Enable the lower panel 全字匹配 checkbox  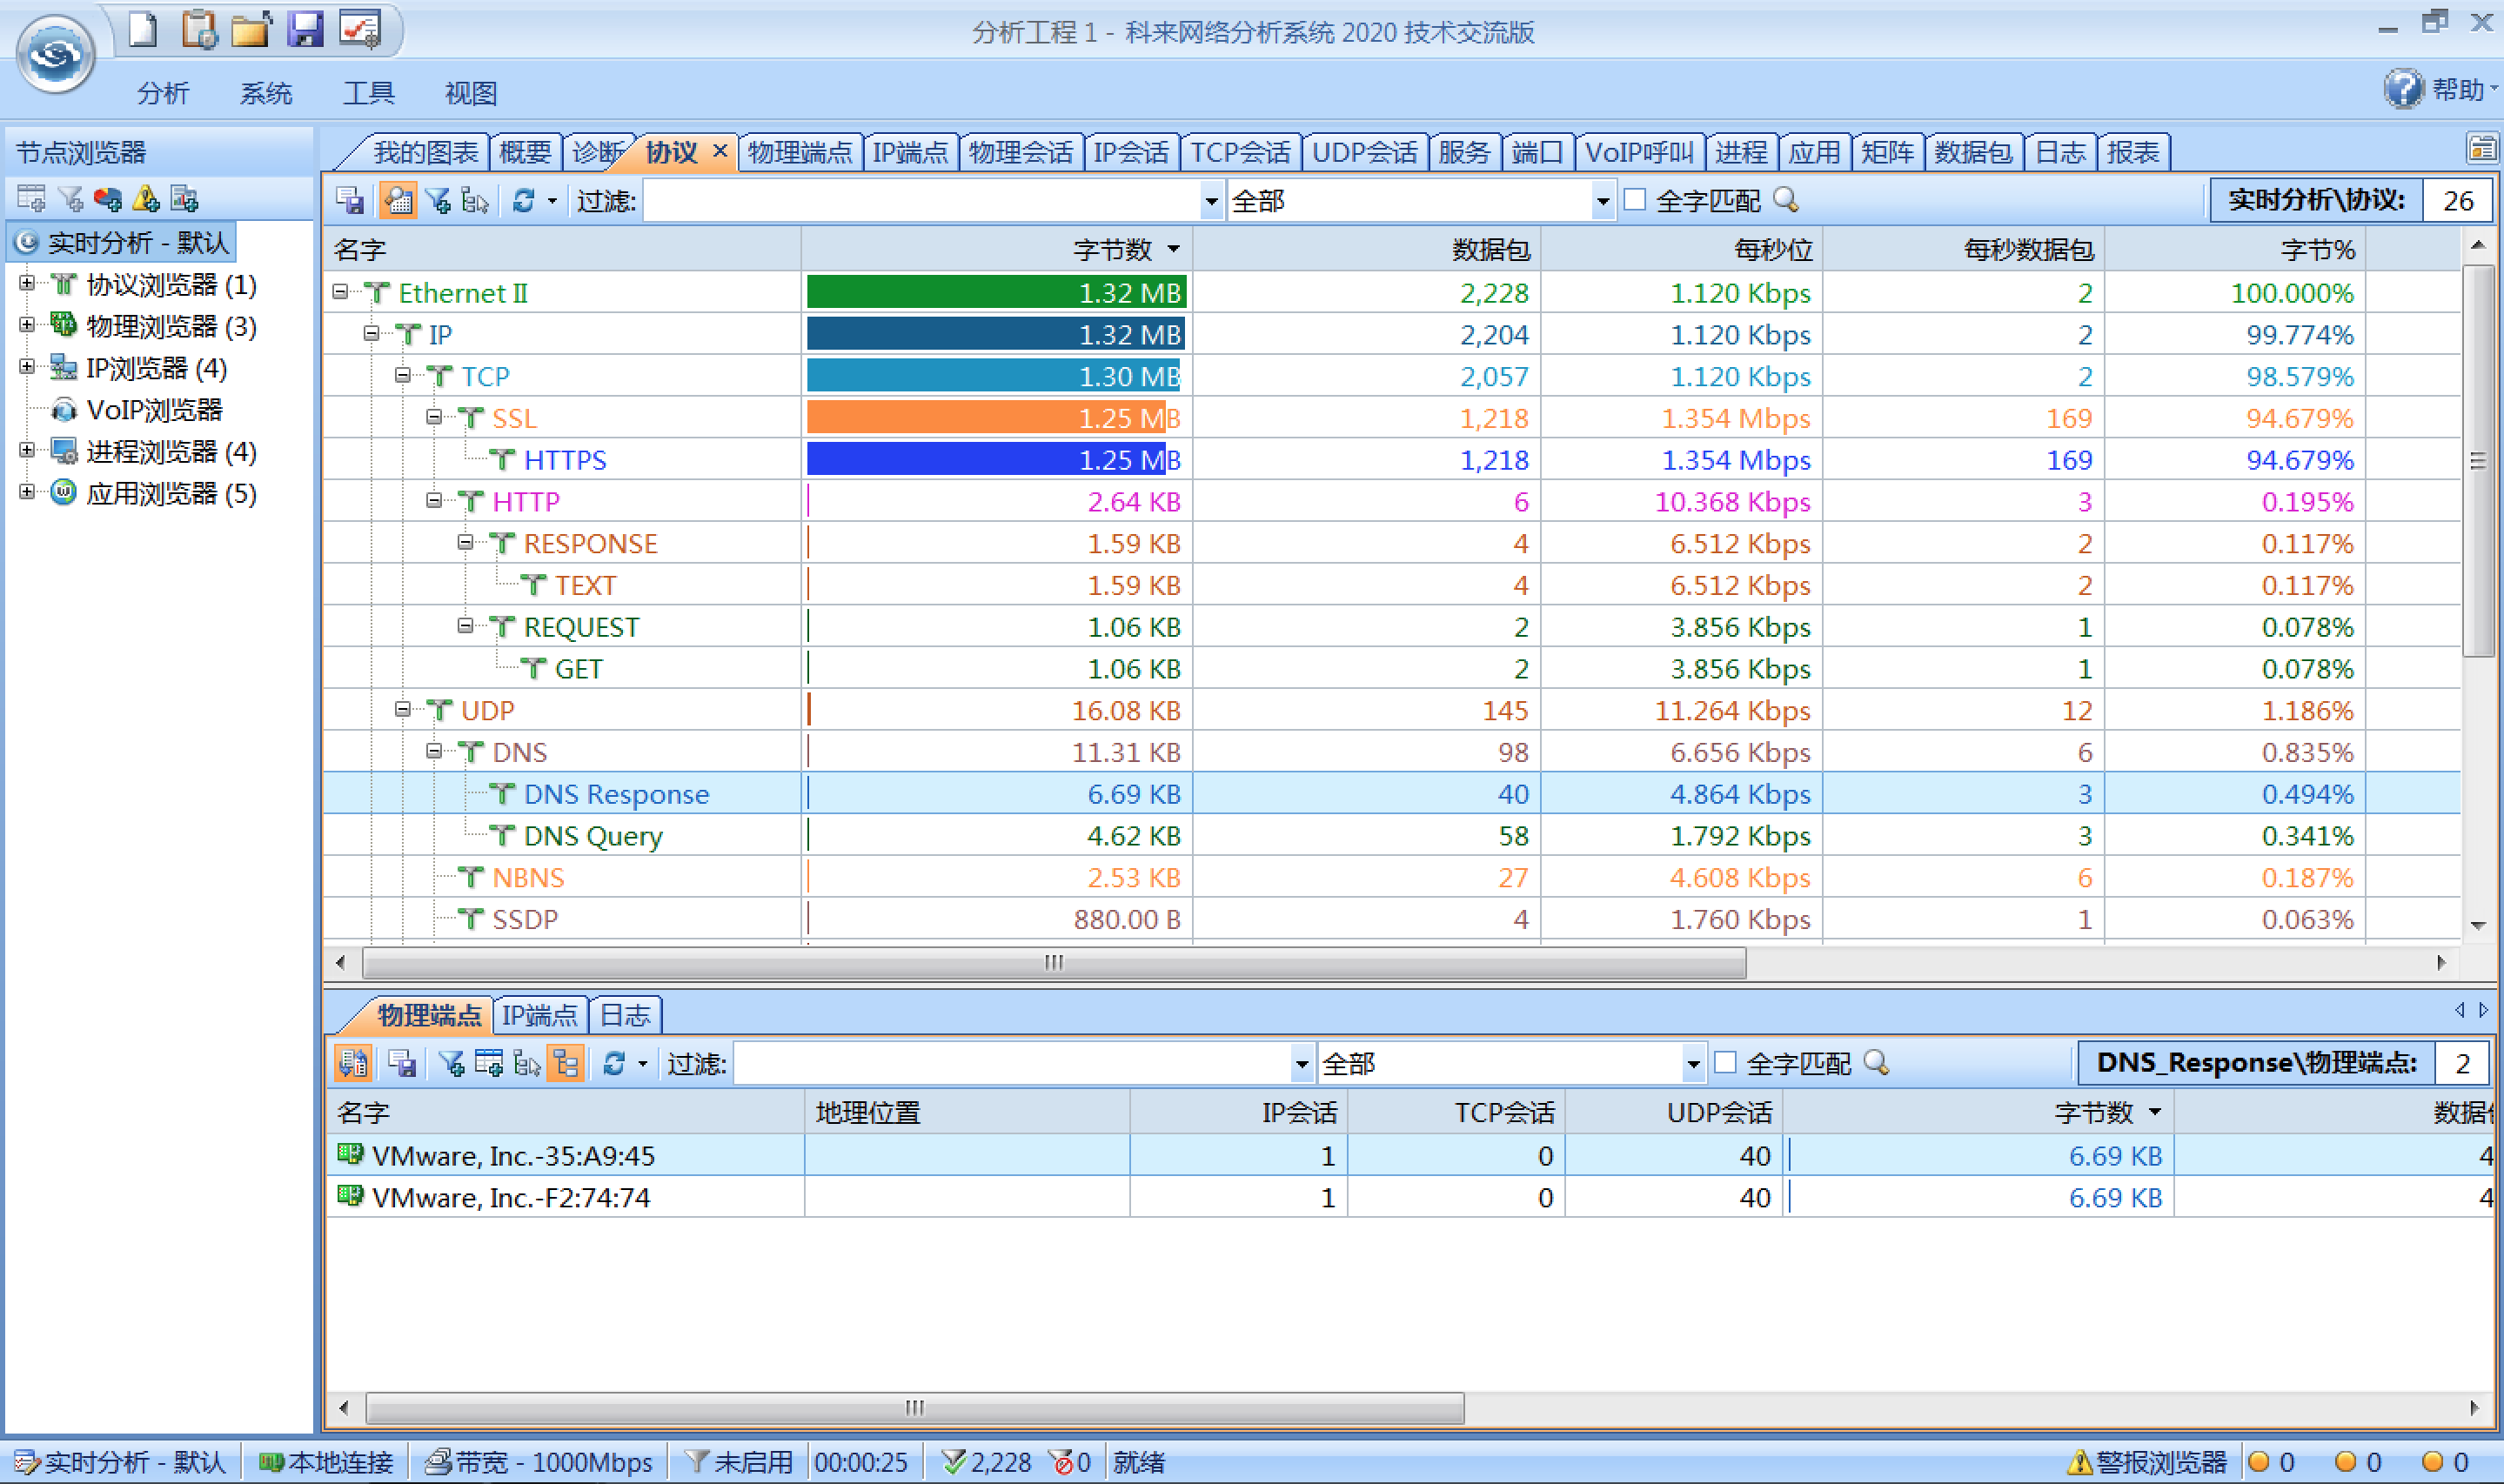coord(1725,1062)
